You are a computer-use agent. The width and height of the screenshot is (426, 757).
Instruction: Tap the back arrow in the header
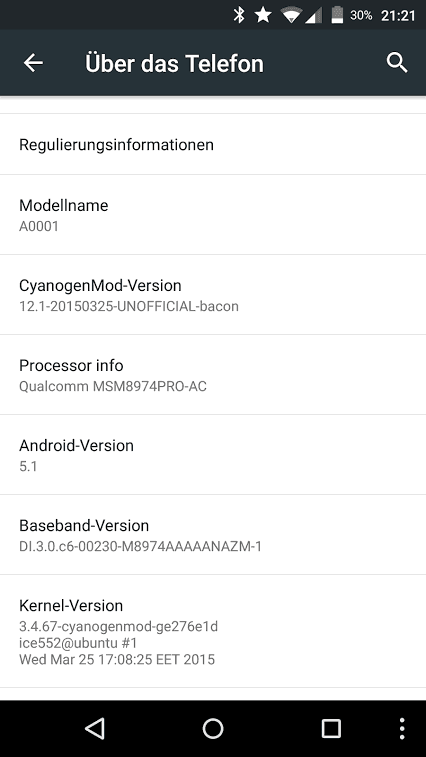pyautogui.click(x=33, y=63)
